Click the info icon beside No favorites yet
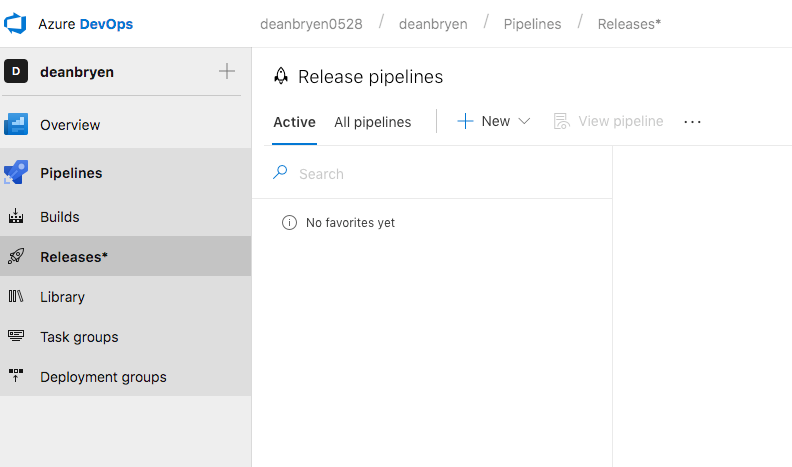The height and width of the screenshot is (467, 792). point(289,223)
